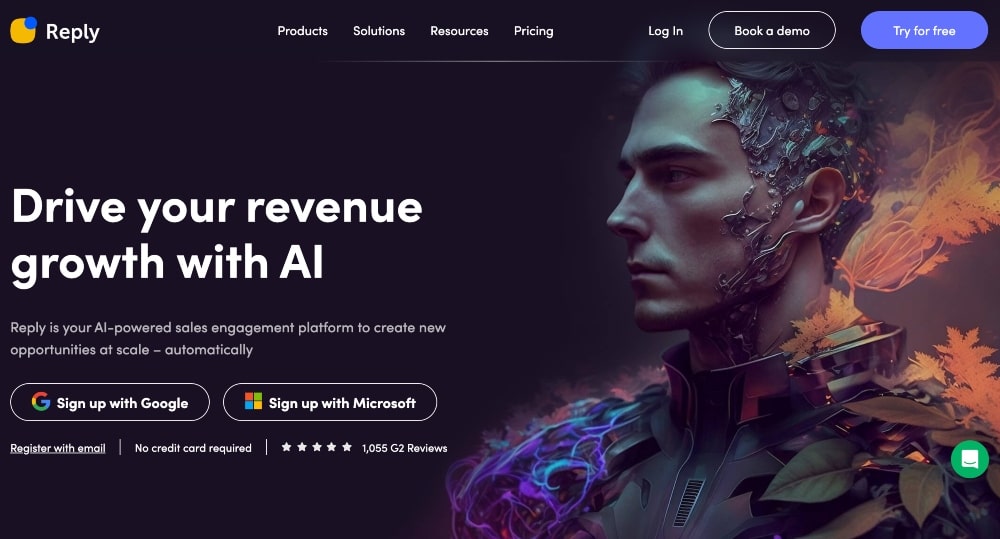Click the first review star
Screen dimensions: 1000x539
286,447
